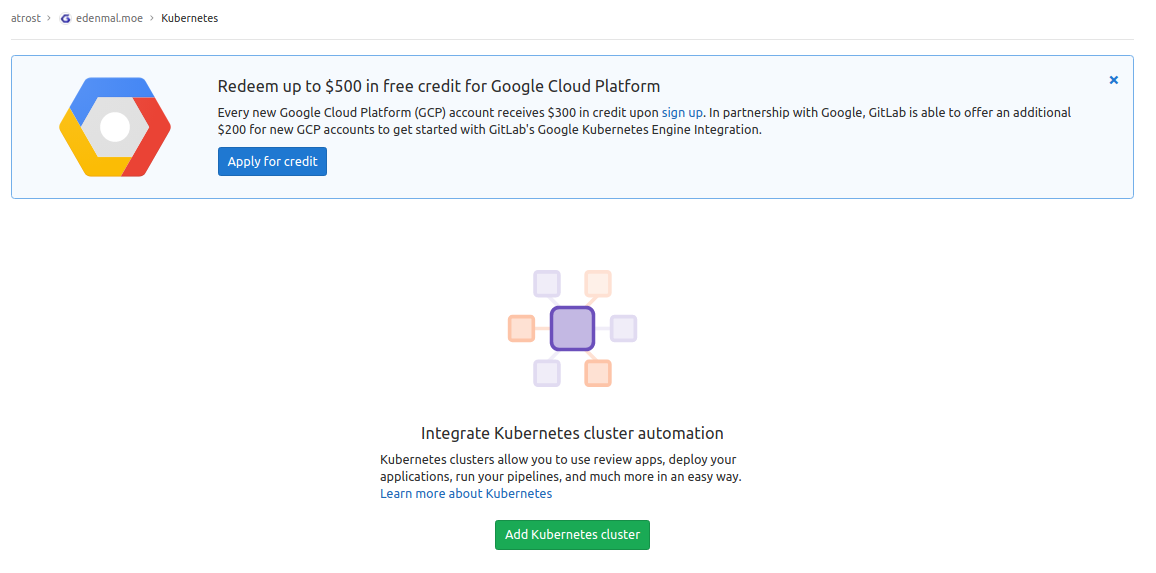This screenshot has width=1156, height=573.
Task: Click the edenmal.moe project avatar icon
Action: coord(66,18)
